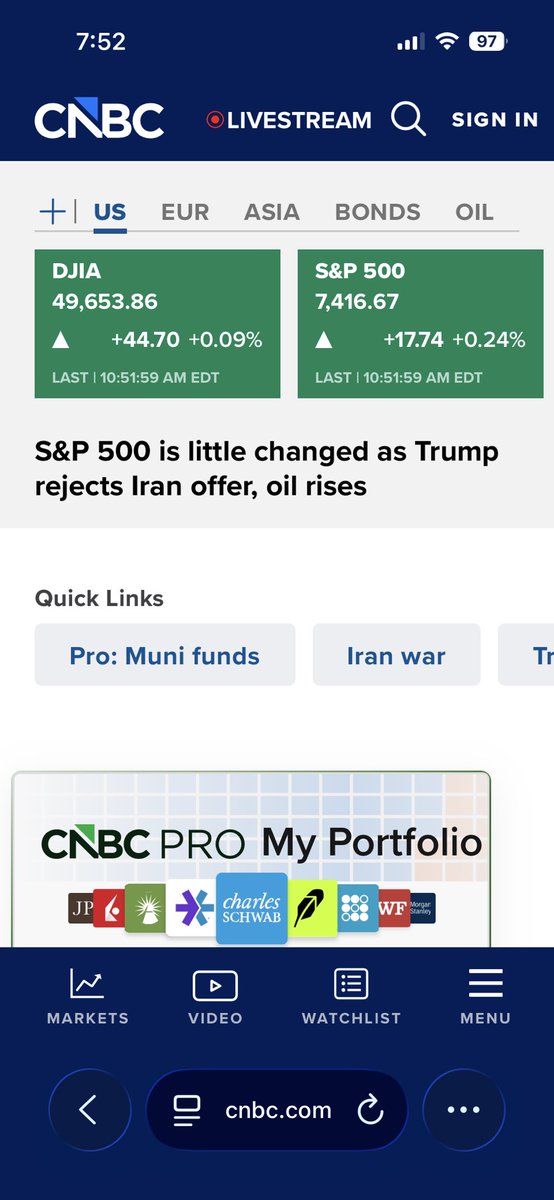
Task: Add market with plus icon
Action: click(51, 212)
